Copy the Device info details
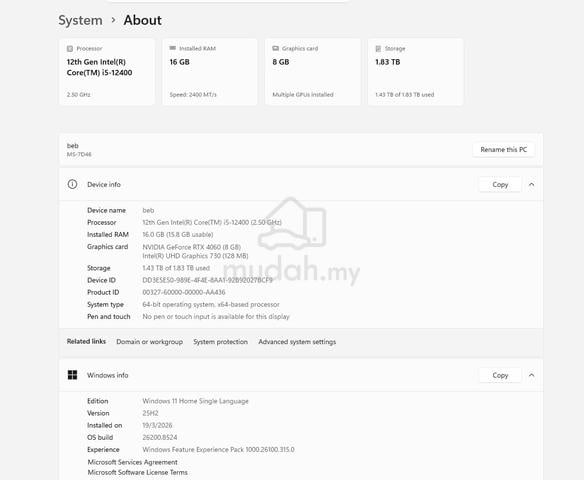Viewport: 584px width, 480px height. coord(500,185)
